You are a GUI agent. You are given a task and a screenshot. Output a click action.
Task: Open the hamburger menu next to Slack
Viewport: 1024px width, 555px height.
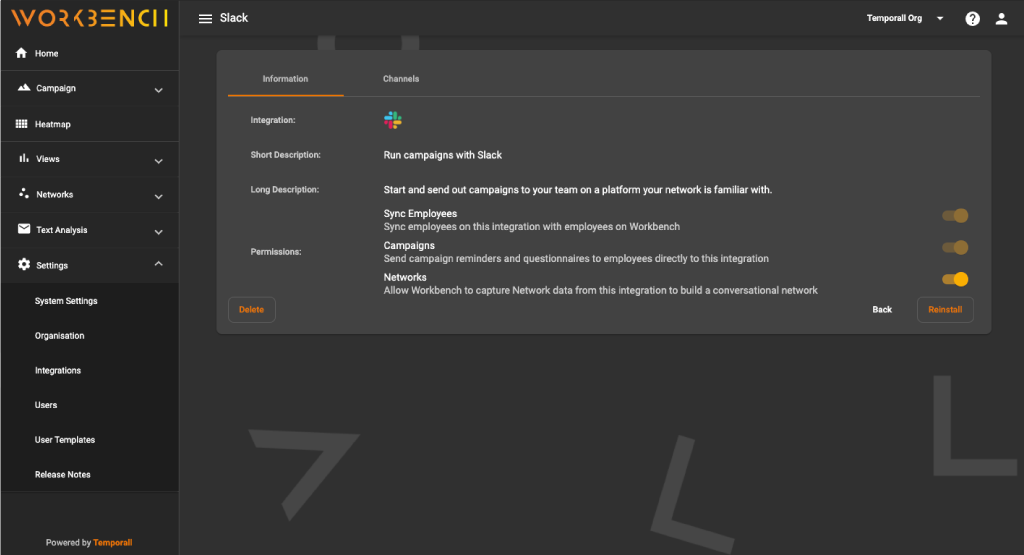(x=205, y=18)
